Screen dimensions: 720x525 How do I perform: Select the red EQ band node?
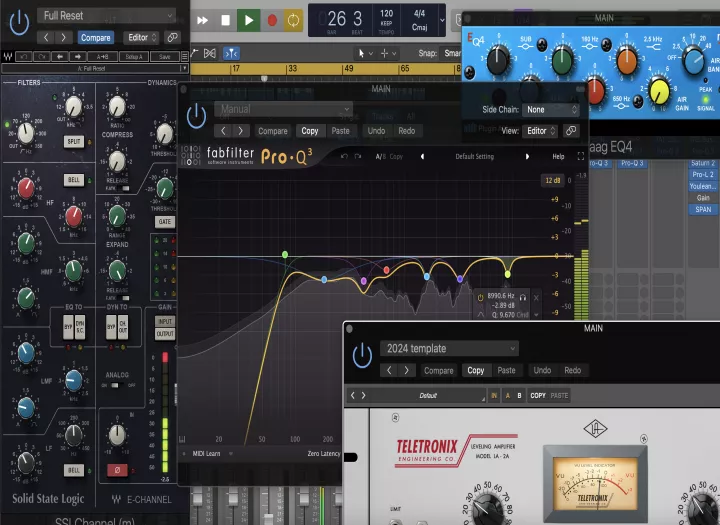click(387, 270)
